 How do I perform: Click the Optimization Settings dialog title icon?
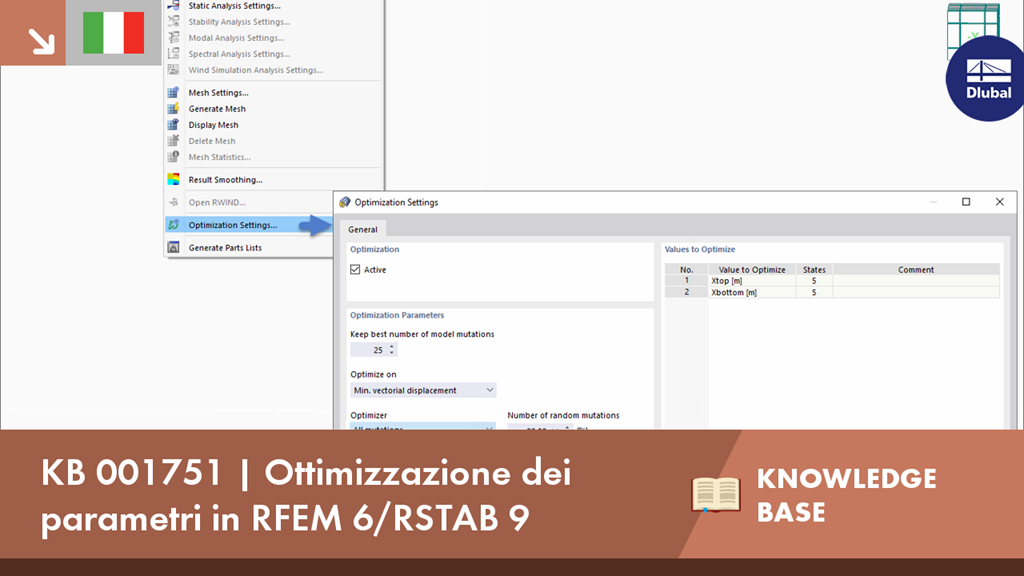tap(345, 202)
